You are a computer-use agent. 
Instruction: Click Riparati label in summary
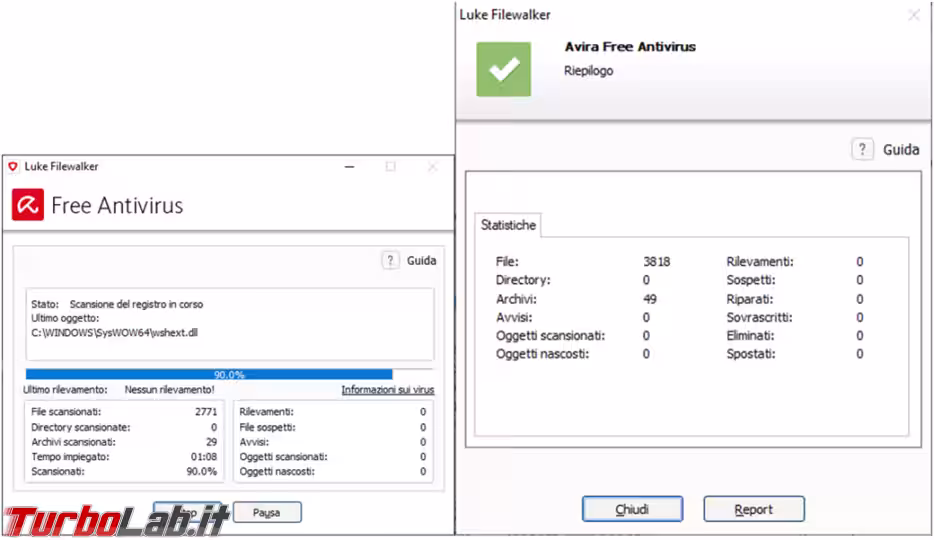749,299
